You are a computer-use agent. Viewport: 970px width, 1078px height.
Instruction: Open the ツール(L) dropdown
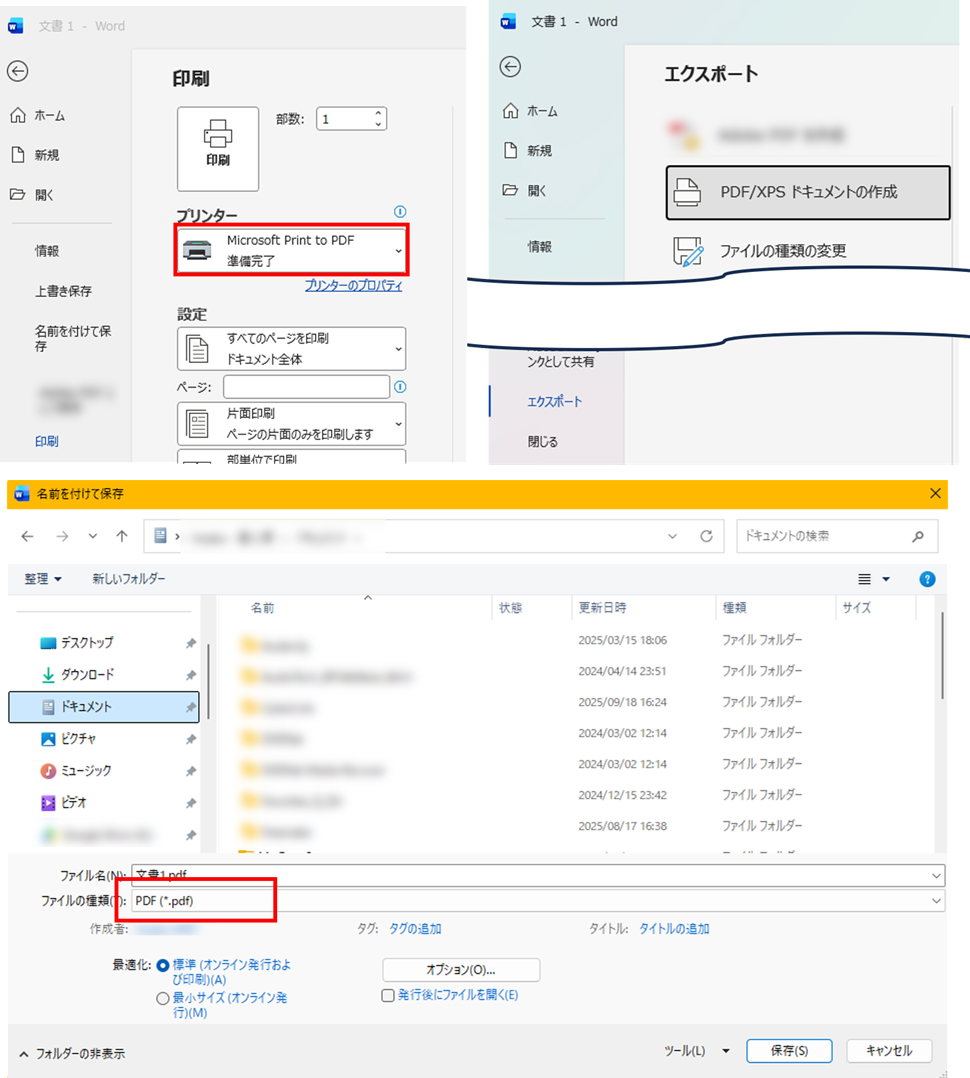point(696,1050)
